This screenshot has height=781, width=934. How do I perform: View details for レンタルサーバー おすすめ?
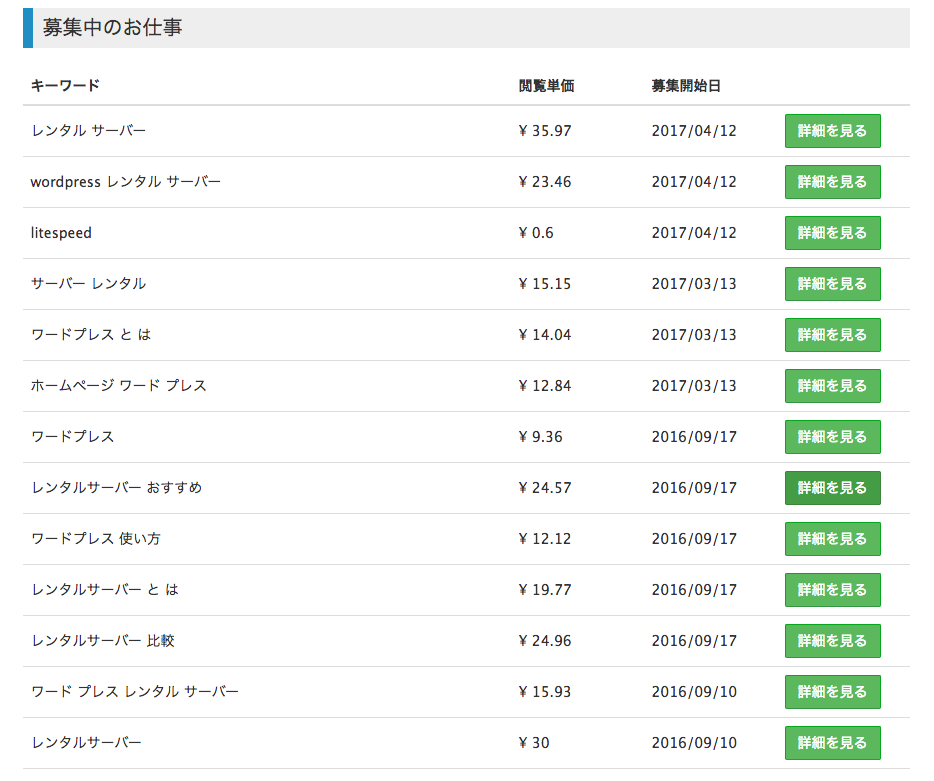click(x=832, y=488)
